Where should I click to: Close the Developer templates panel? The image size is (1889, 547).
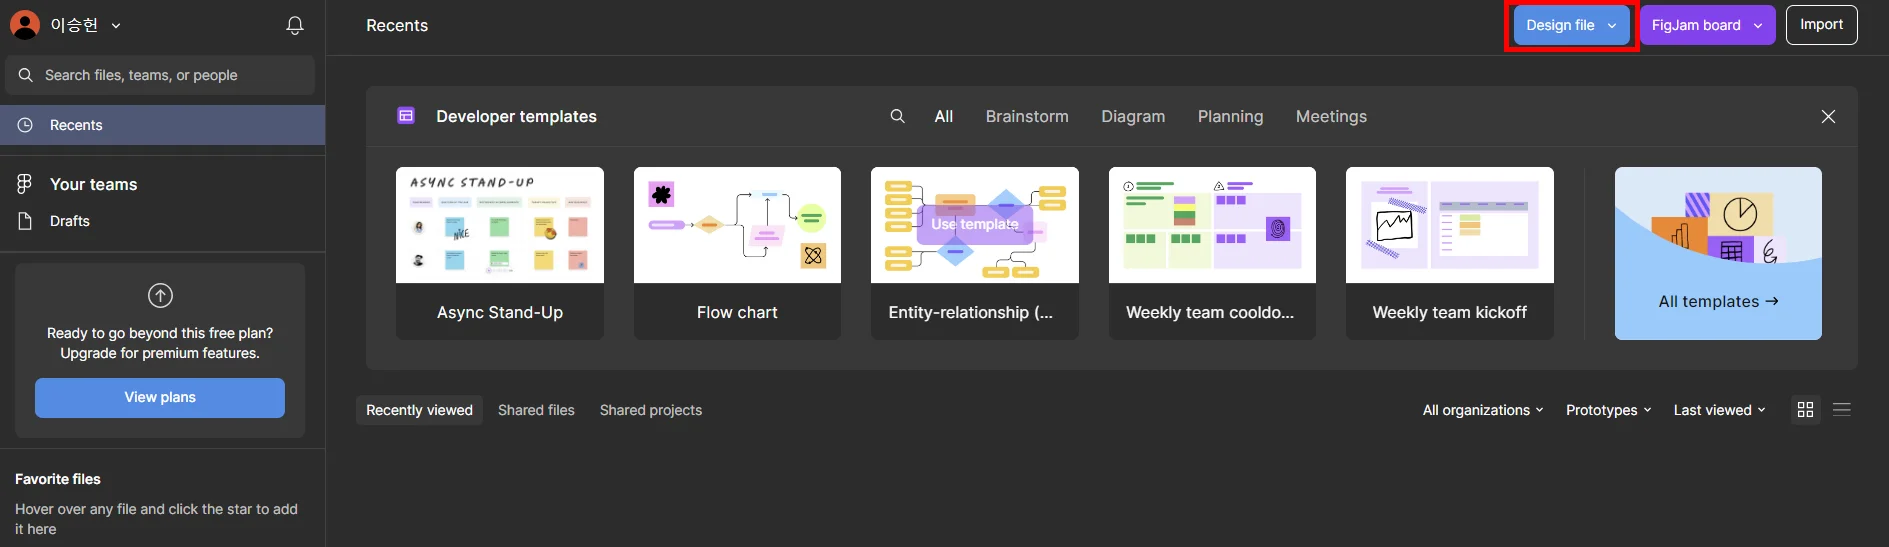[x=1828, y=117]
